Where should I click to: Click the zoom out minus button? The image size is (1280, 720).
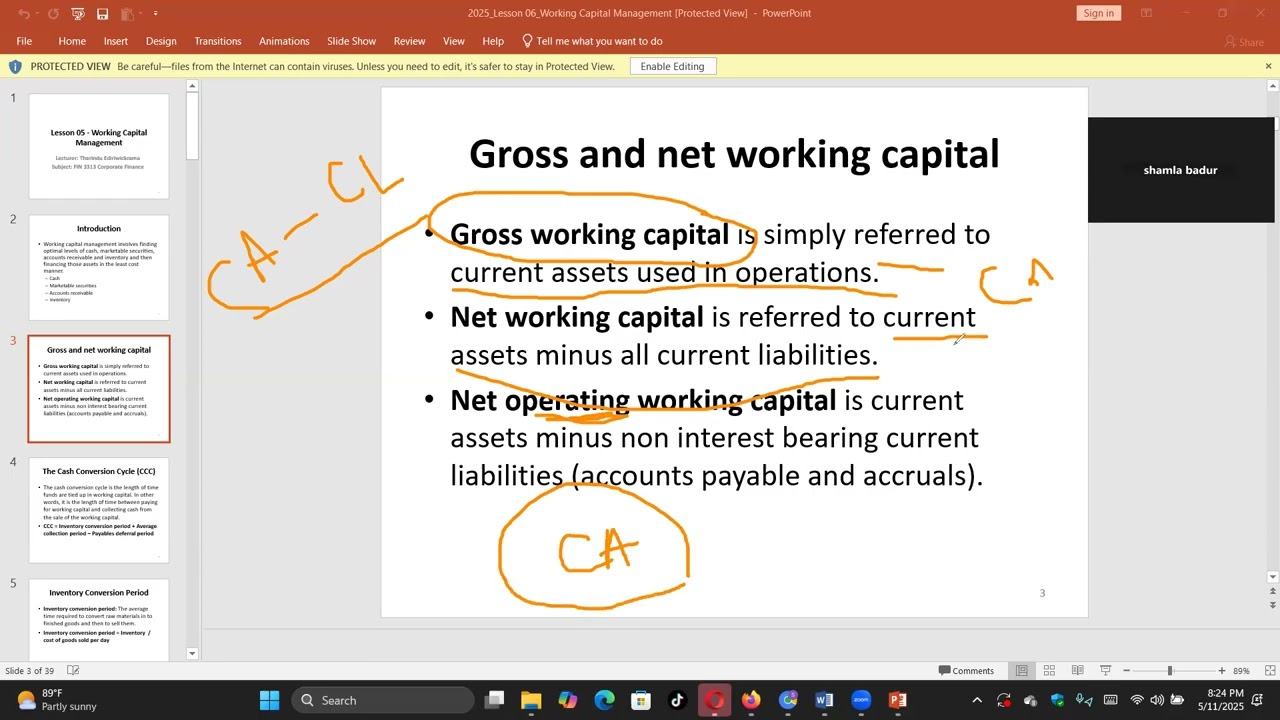[x=1126, y=671]
